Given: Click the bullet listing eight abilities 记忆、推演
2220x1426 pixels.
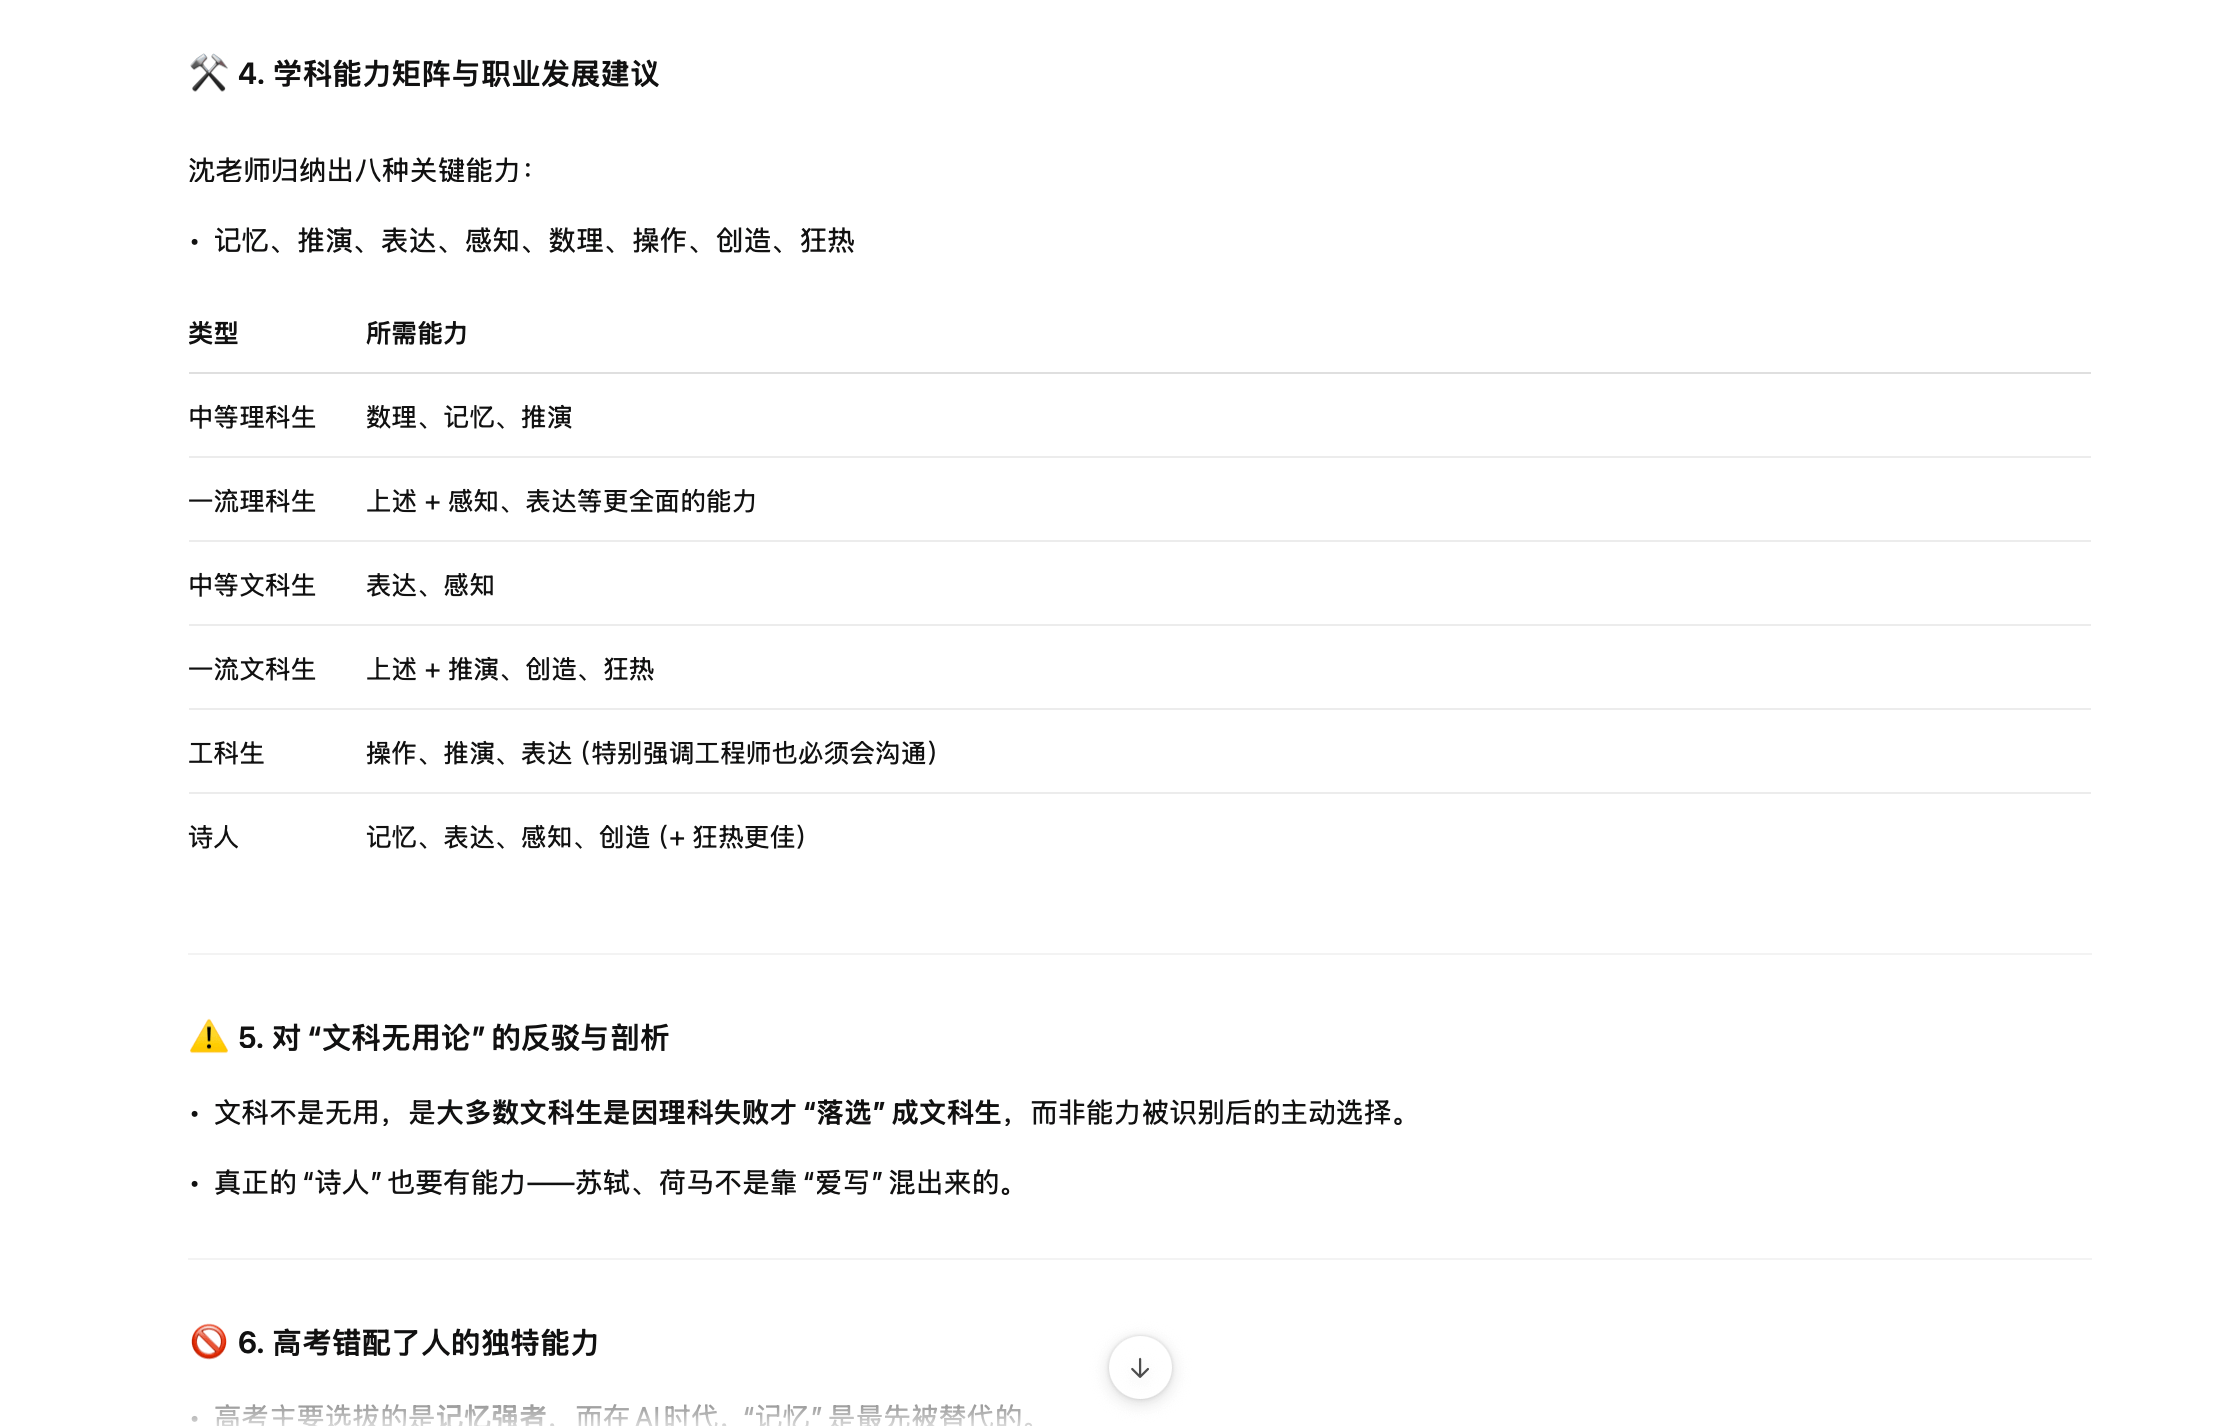Looking at the screenshot, I should [534, 240].
